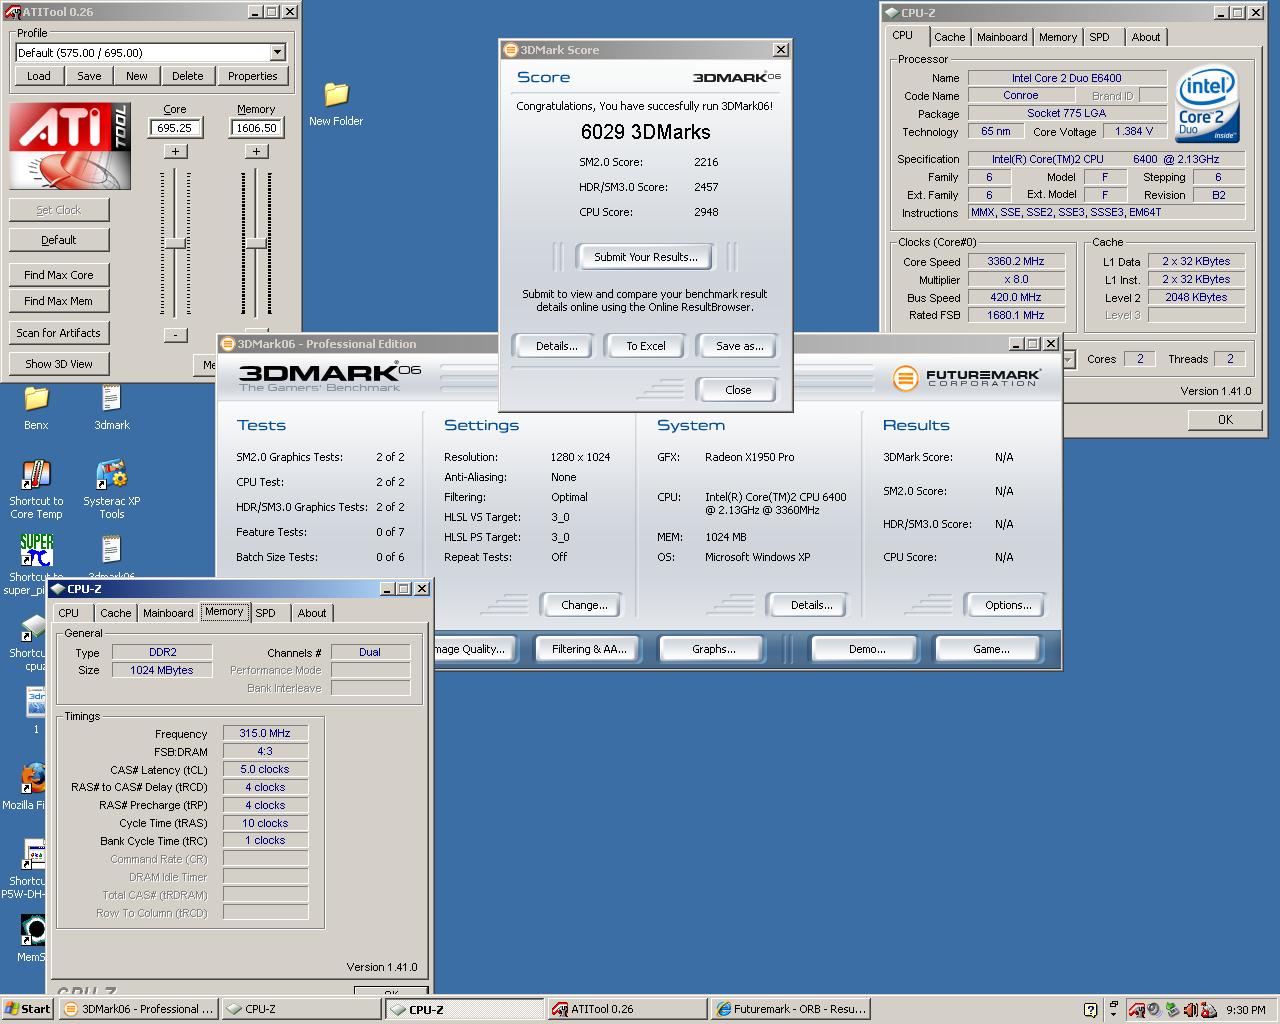Click the help question mark taskbar icon
This screenshot has width=1280, height=1024.
1091,1009
